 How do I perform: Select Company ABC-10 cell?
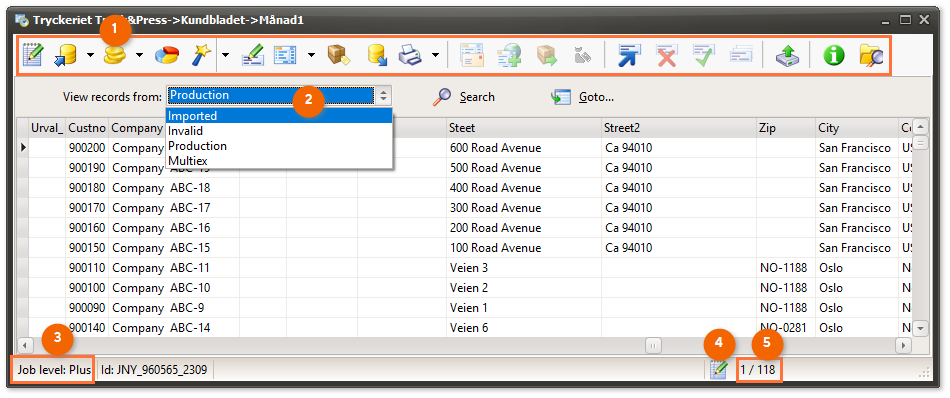coord(174,288)
